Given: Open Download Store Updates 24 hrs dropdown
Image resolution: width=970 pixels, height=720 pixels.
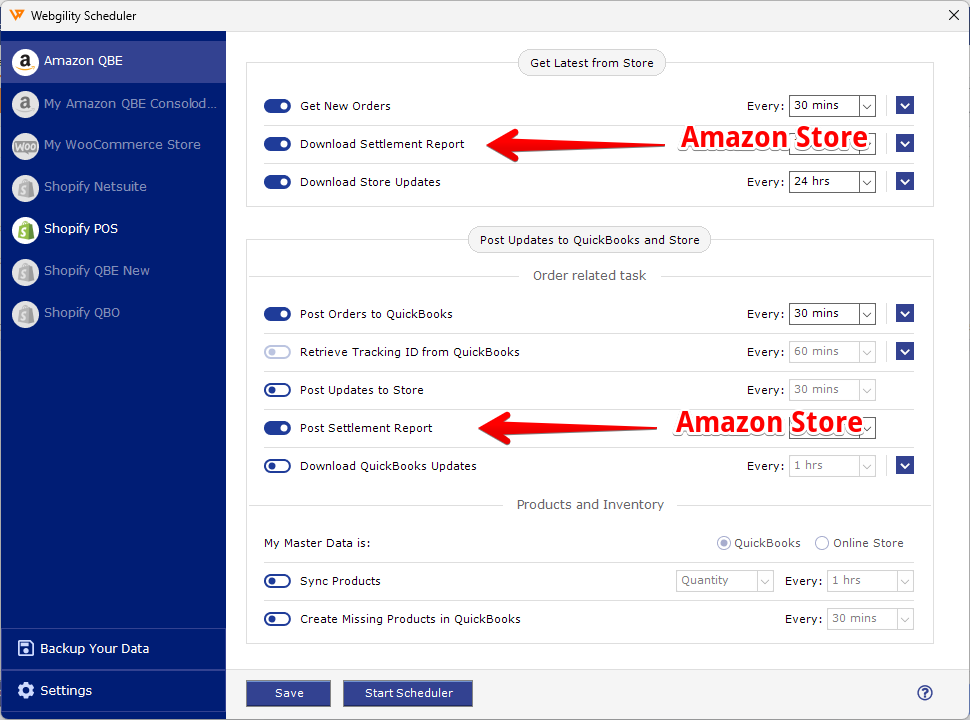Looking at the screenshot, I should pos(832,182).
